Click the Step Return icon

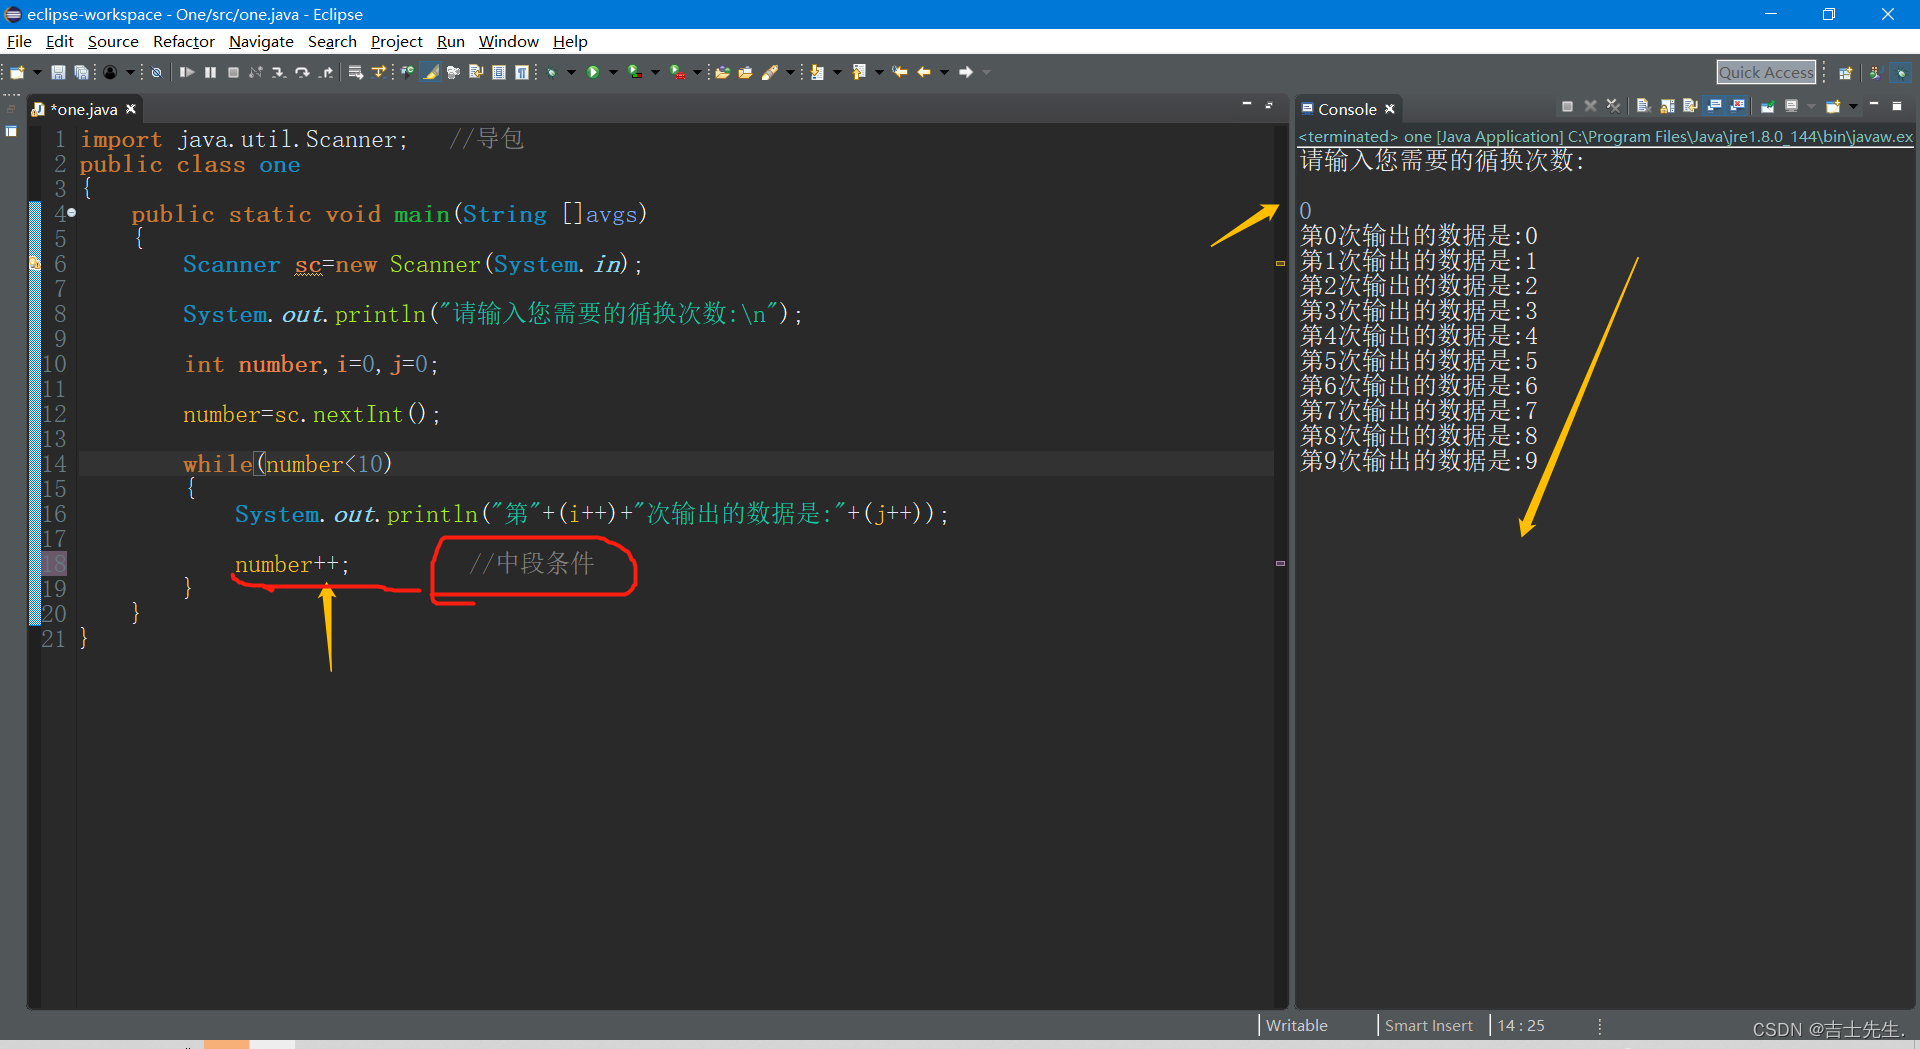pyautogui.click(x=327, y=72)
